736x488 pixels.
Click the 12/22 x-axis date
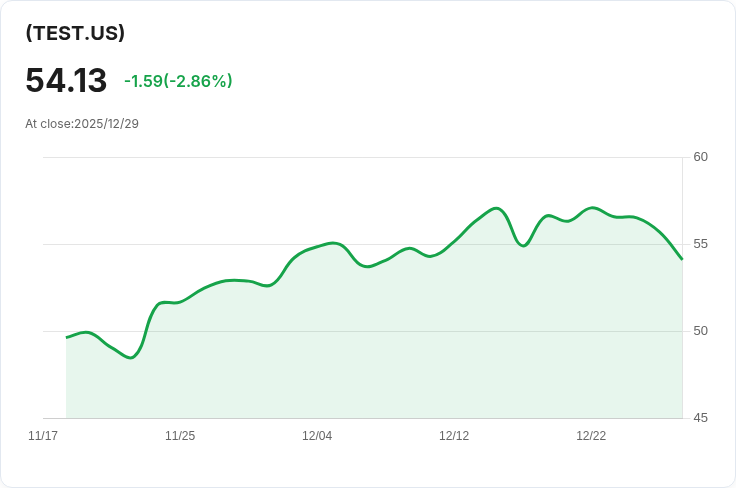591,436
